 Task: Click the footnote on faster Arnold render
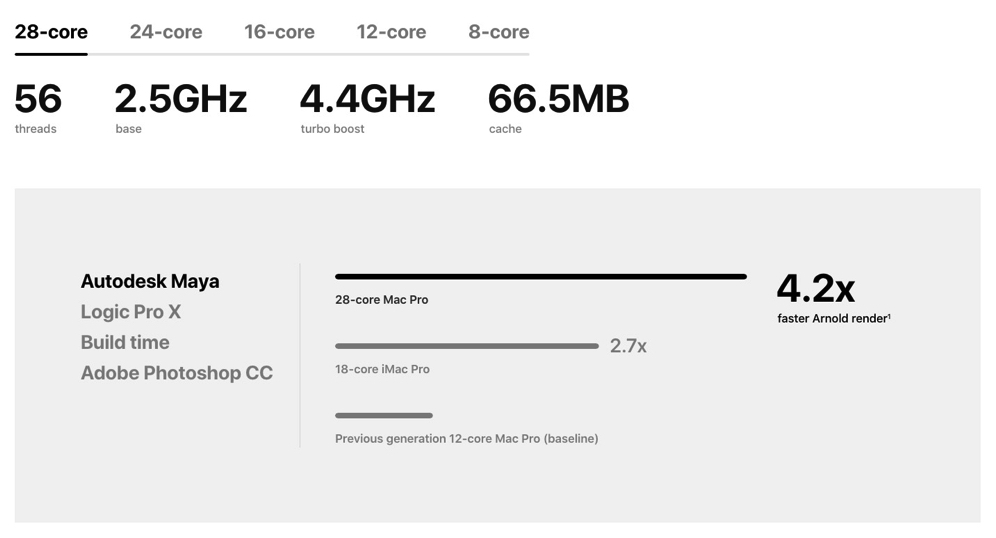(x=889, y=316)
